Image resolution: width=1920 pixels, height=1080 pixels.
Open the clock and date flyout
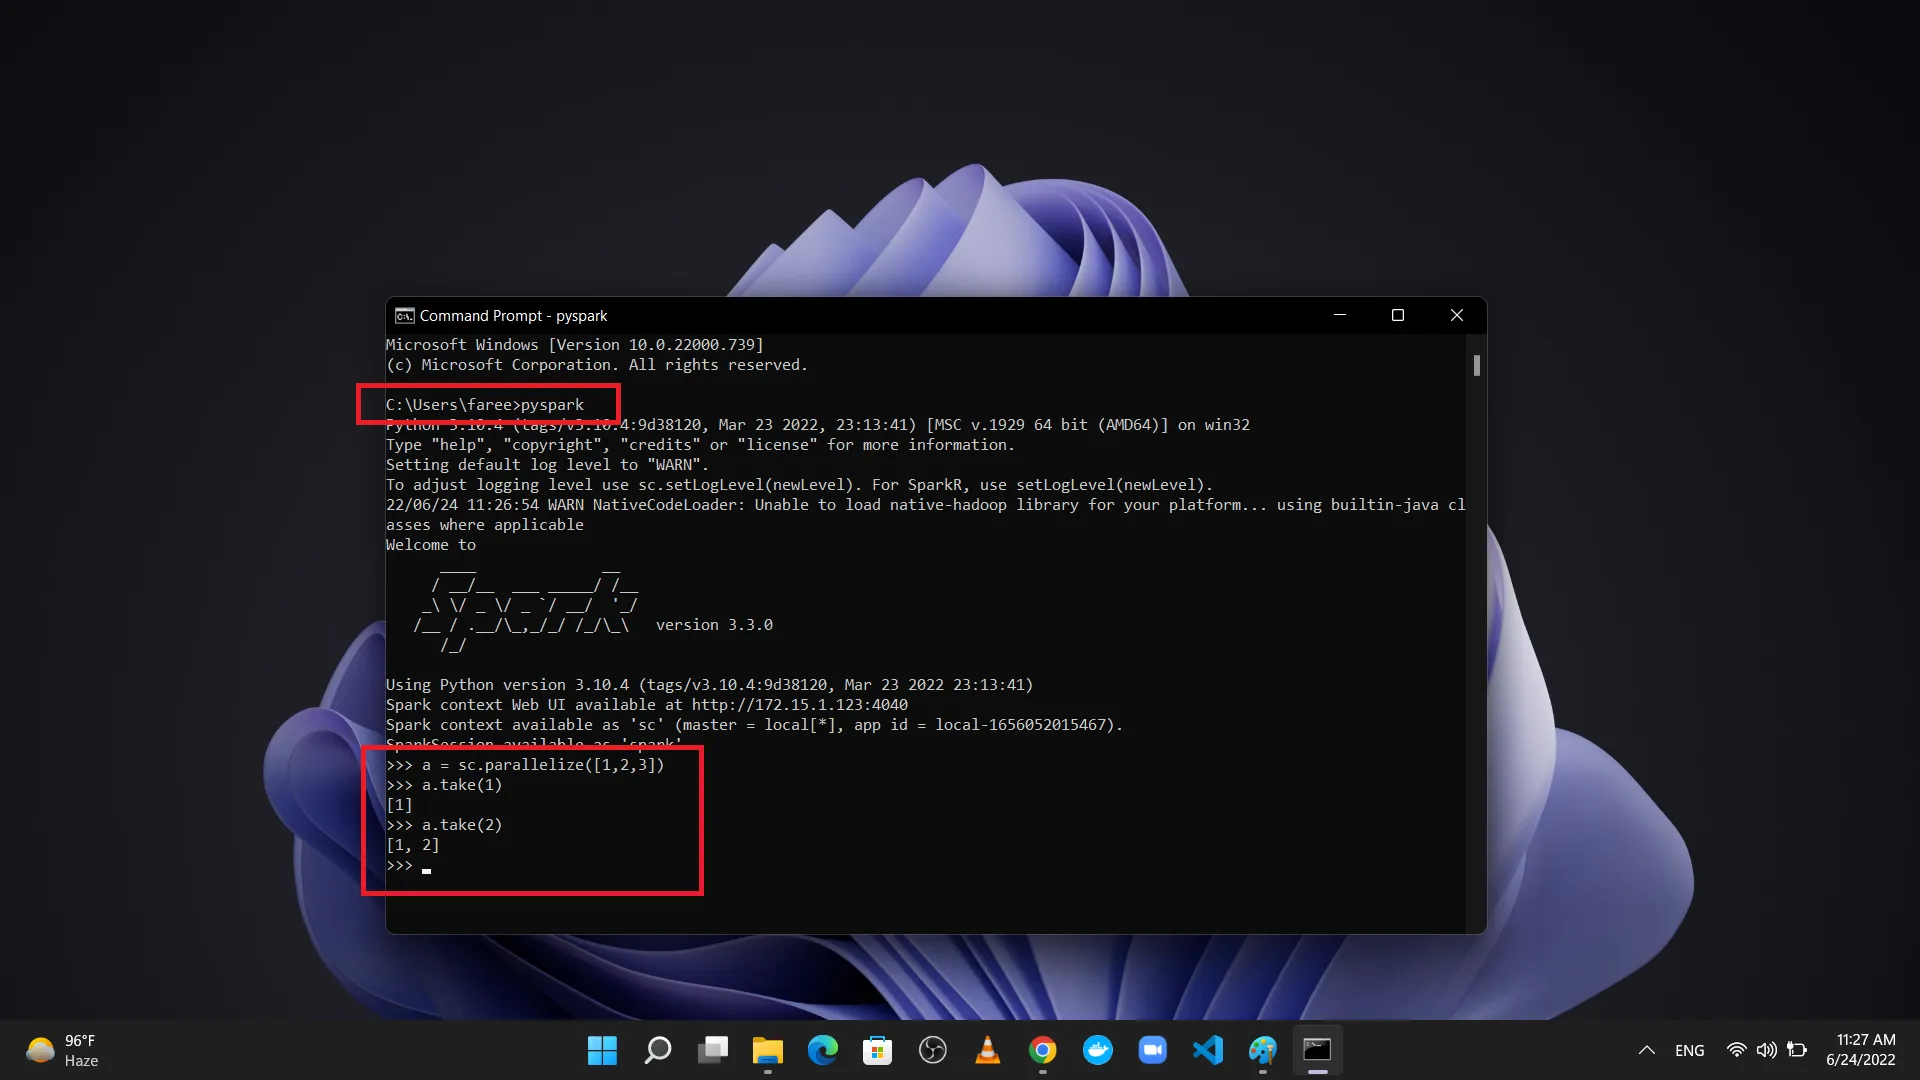[x=1860, y=1050]
